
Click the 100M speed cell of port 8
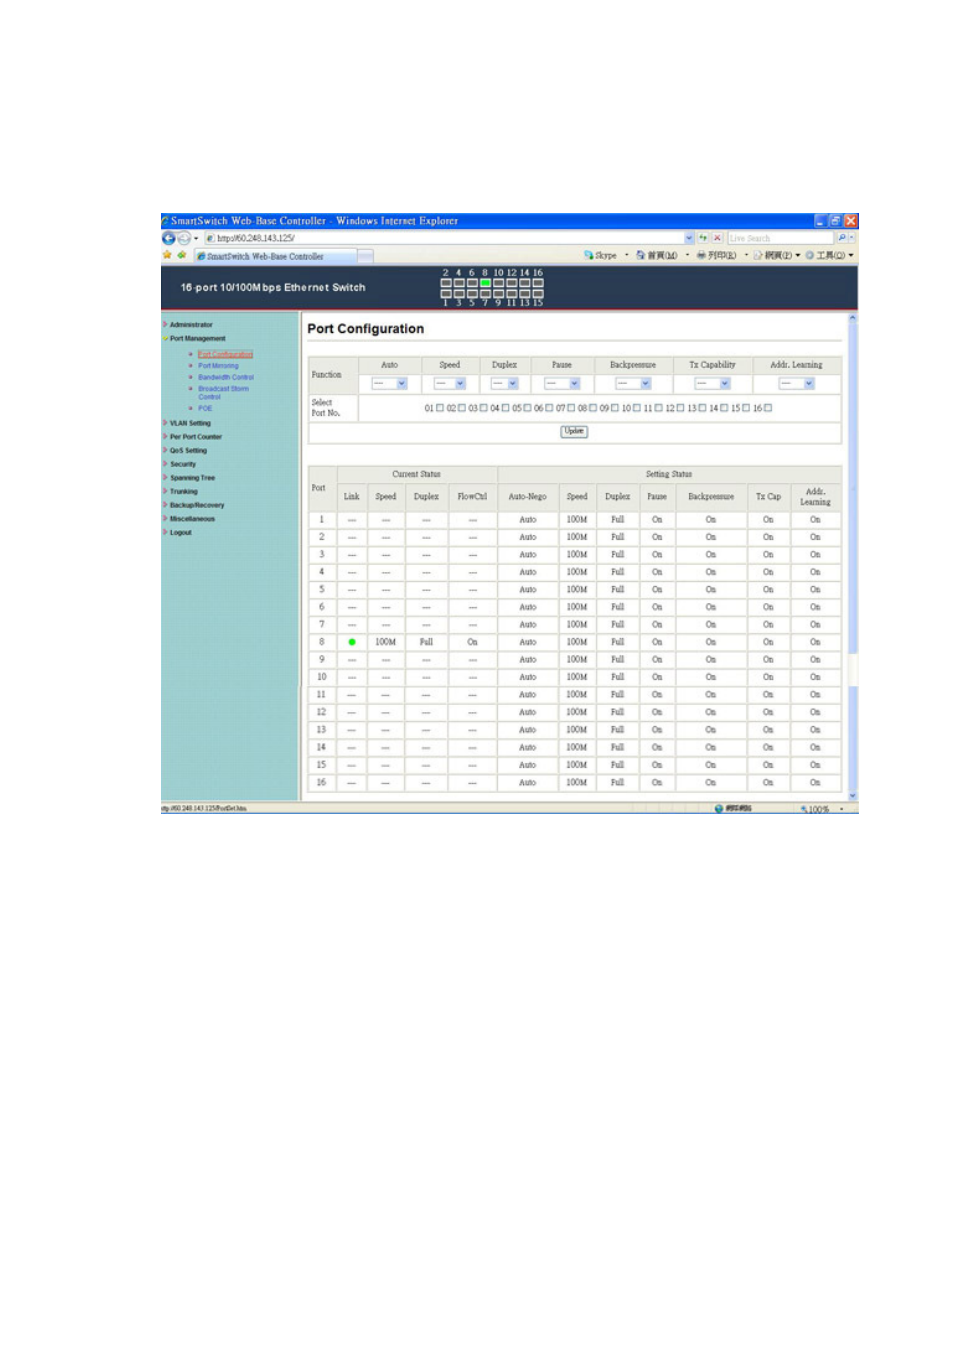(386, 642)
